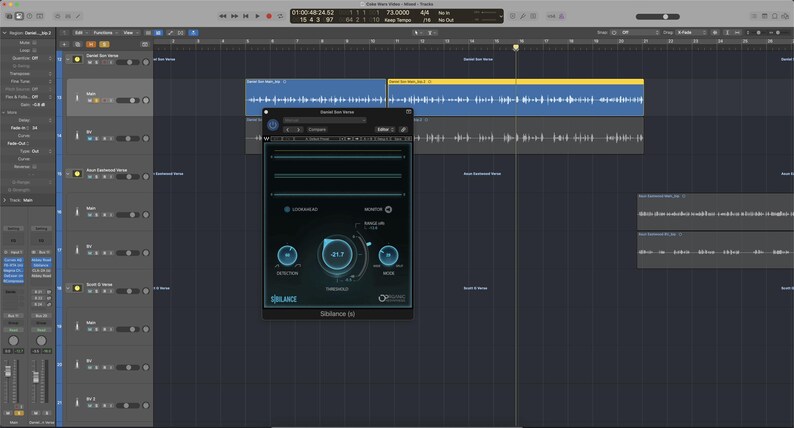Open the Functions menu
The image size is (794, 428).
105,32
